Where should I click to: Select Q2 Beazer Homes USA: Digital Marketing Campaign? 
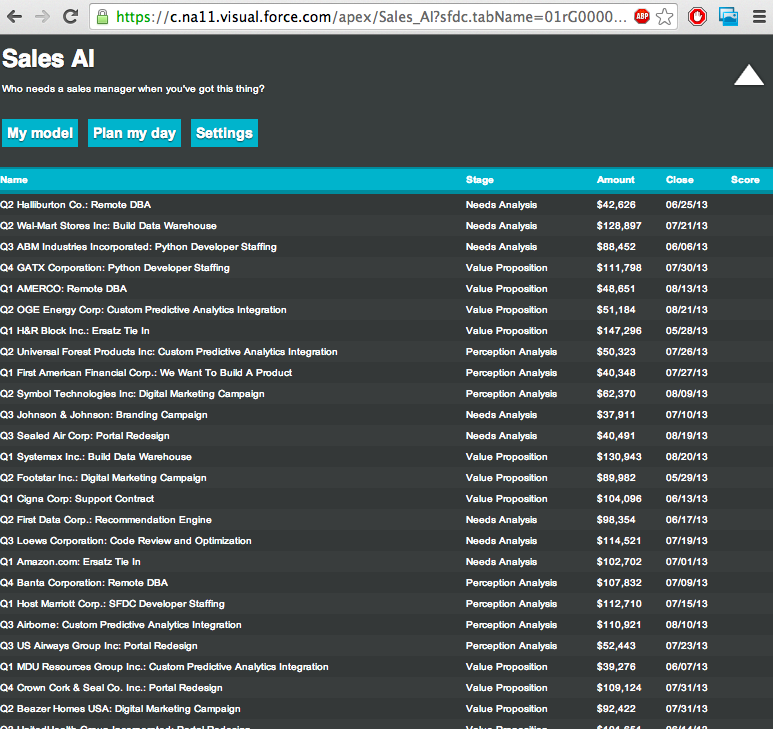tap(121, 709)
